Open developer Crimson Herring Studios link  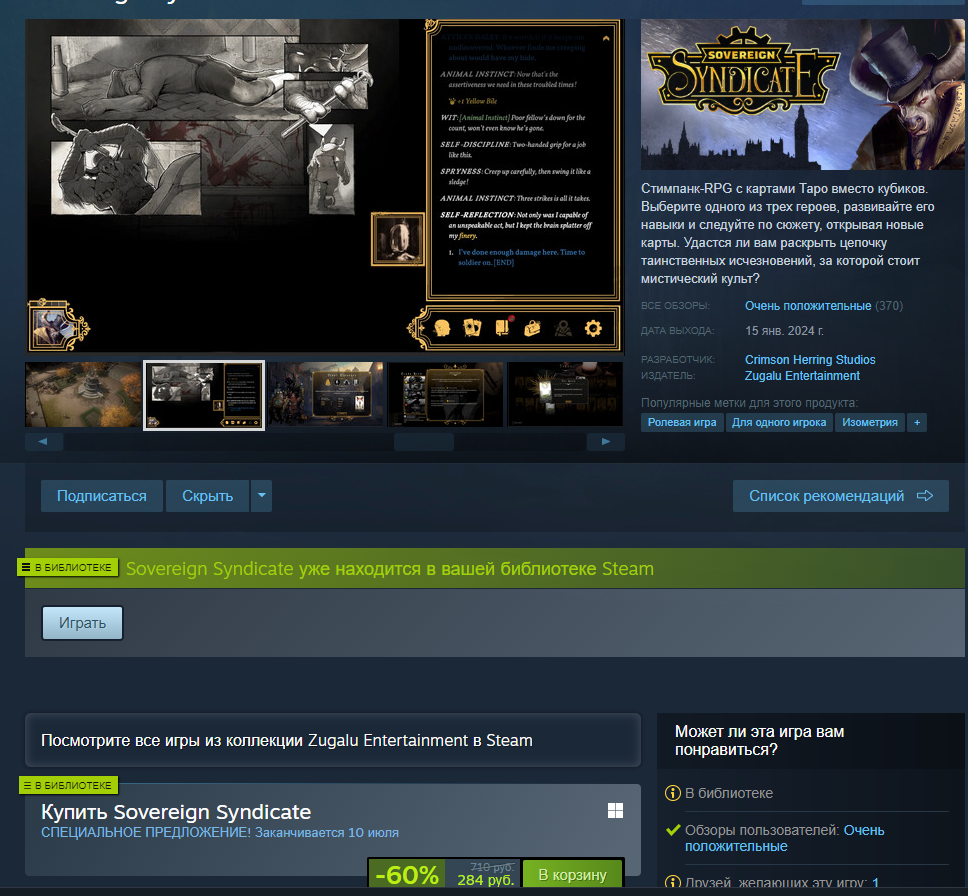tap(810, 359)
